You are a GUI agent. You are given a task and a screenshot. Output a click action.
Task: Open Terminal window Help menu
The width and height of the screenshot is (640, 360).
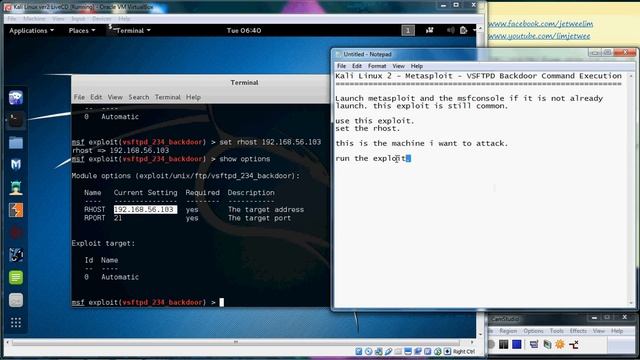[193, 97]
